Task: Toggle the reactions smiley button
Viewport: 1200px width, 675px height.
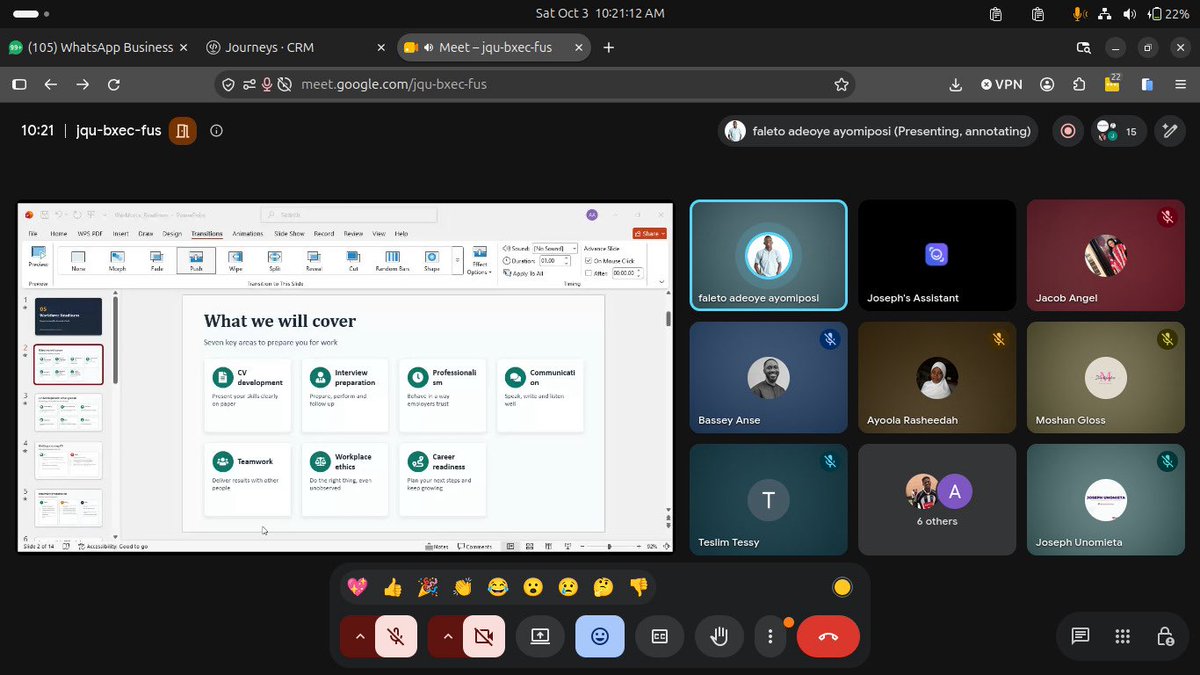Action: [600, 636]
